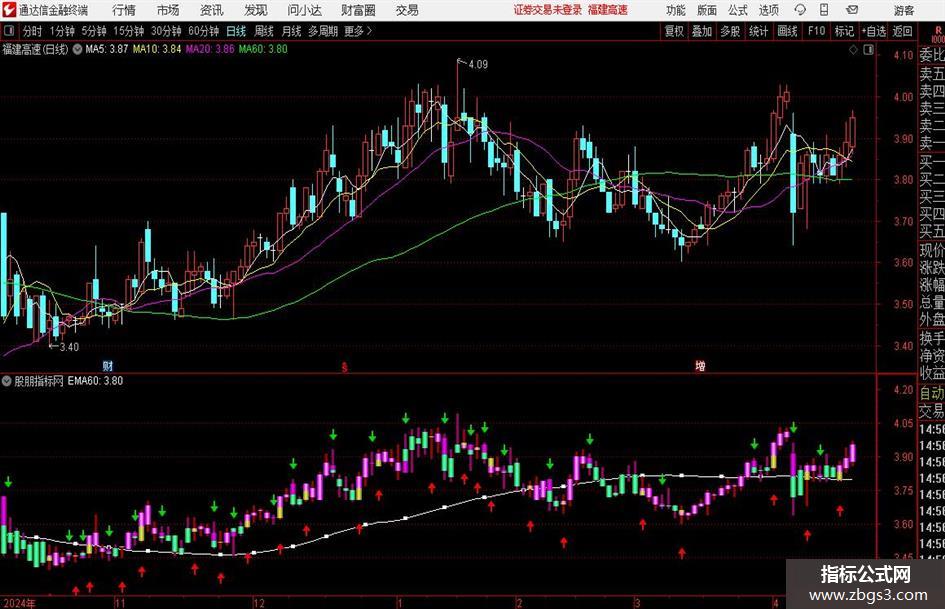Click the 证券交易未登录 login link

(x=548, y=10)
